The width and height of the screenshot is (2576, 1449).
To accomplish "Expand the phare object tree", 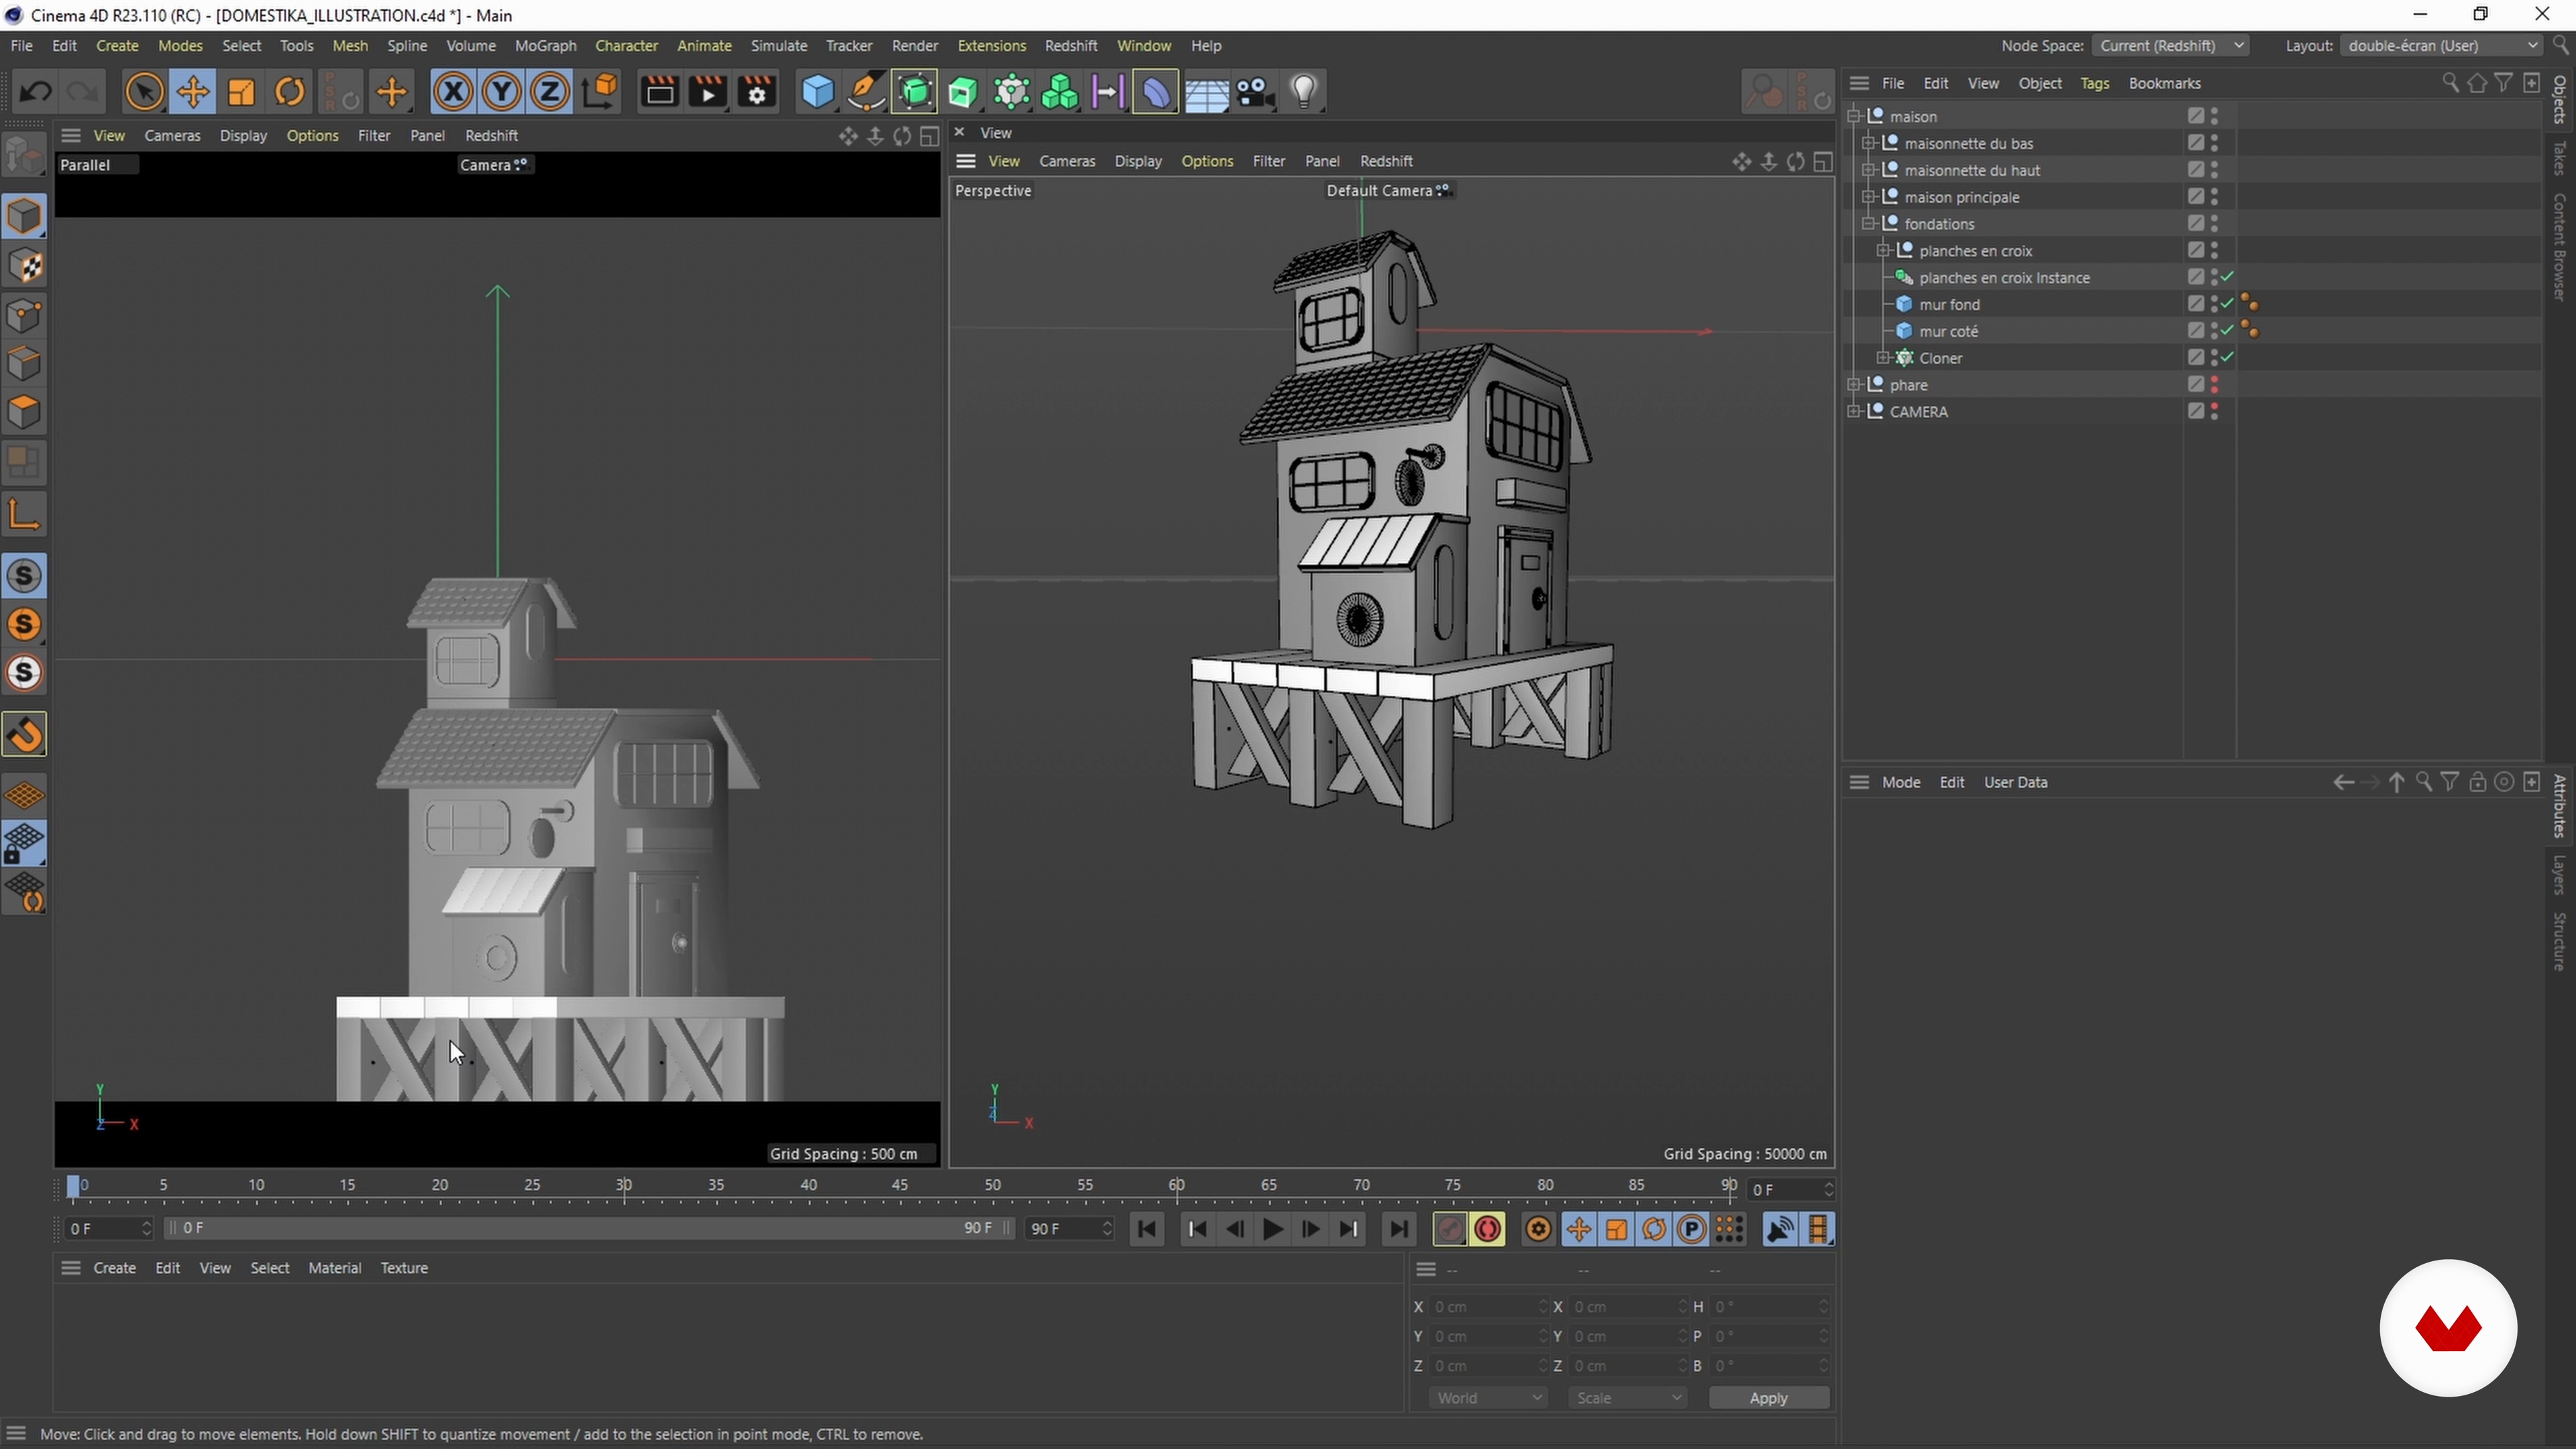I will (1855, 384).
